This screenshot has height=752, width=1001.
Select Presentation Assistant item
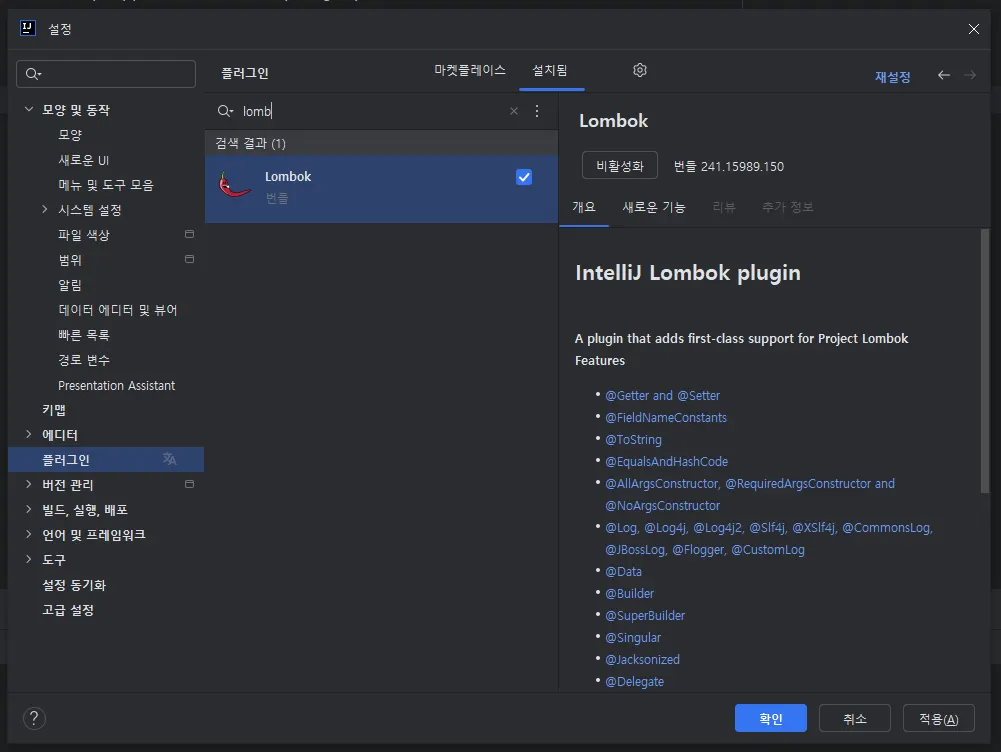[x=116, y=385]
